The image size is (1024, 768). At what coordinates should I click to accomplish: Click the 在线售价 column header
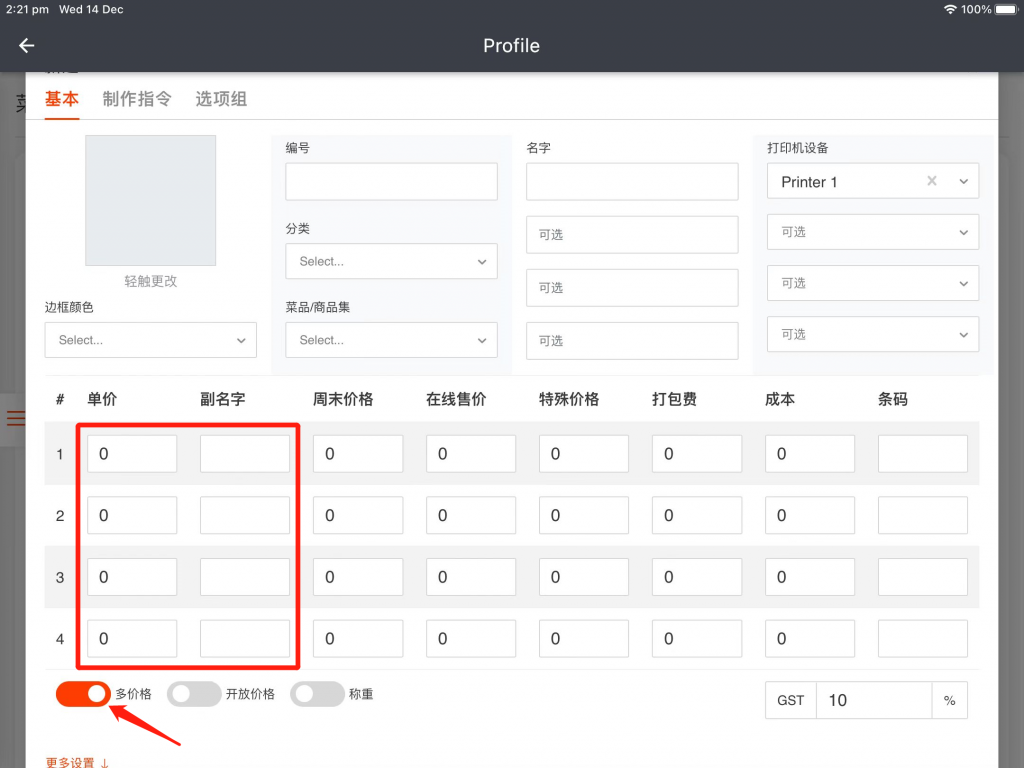coord(456,399)
